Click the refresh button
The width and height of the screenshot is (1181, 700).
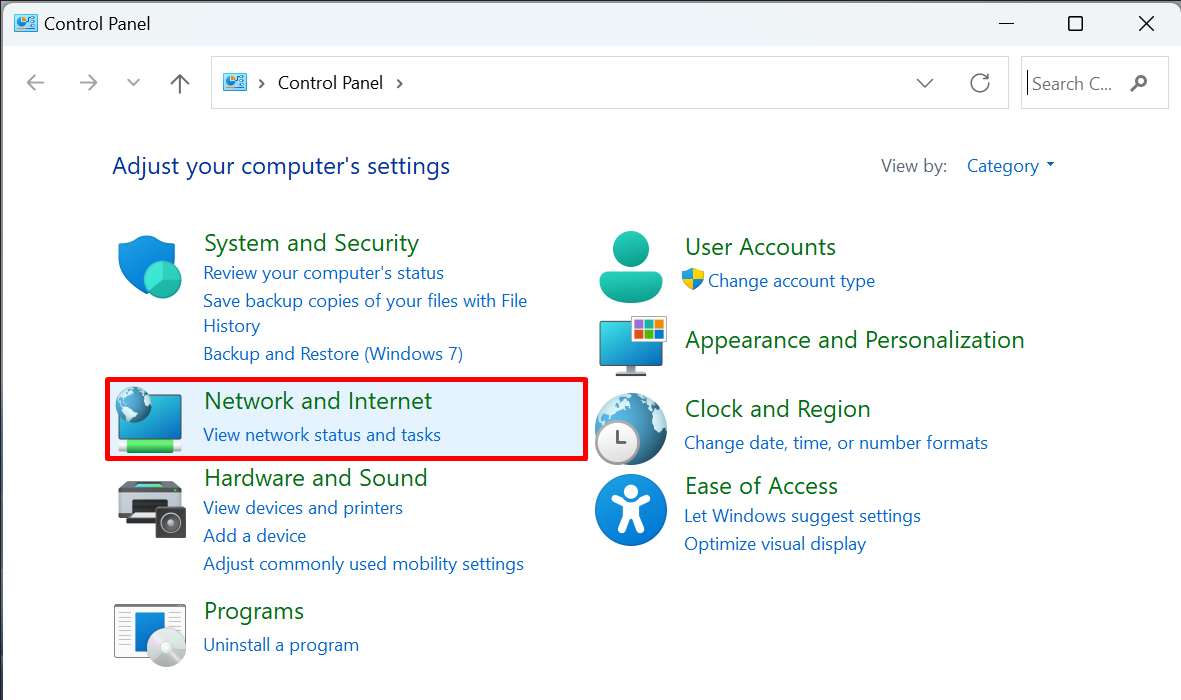980,83
